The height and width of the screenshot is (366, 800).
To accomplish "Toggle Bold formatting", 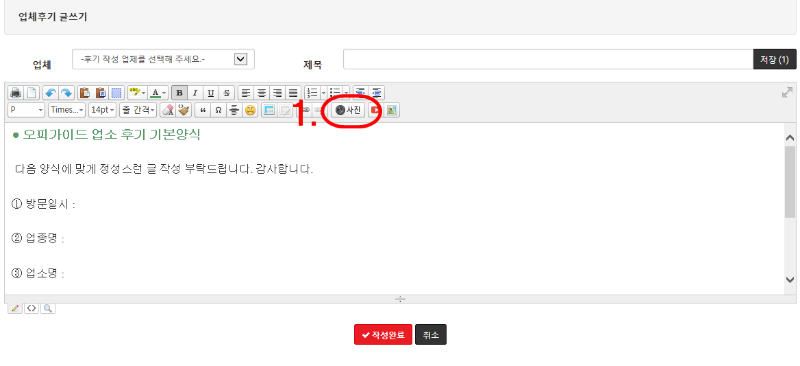I will click(x=179, y=93).
